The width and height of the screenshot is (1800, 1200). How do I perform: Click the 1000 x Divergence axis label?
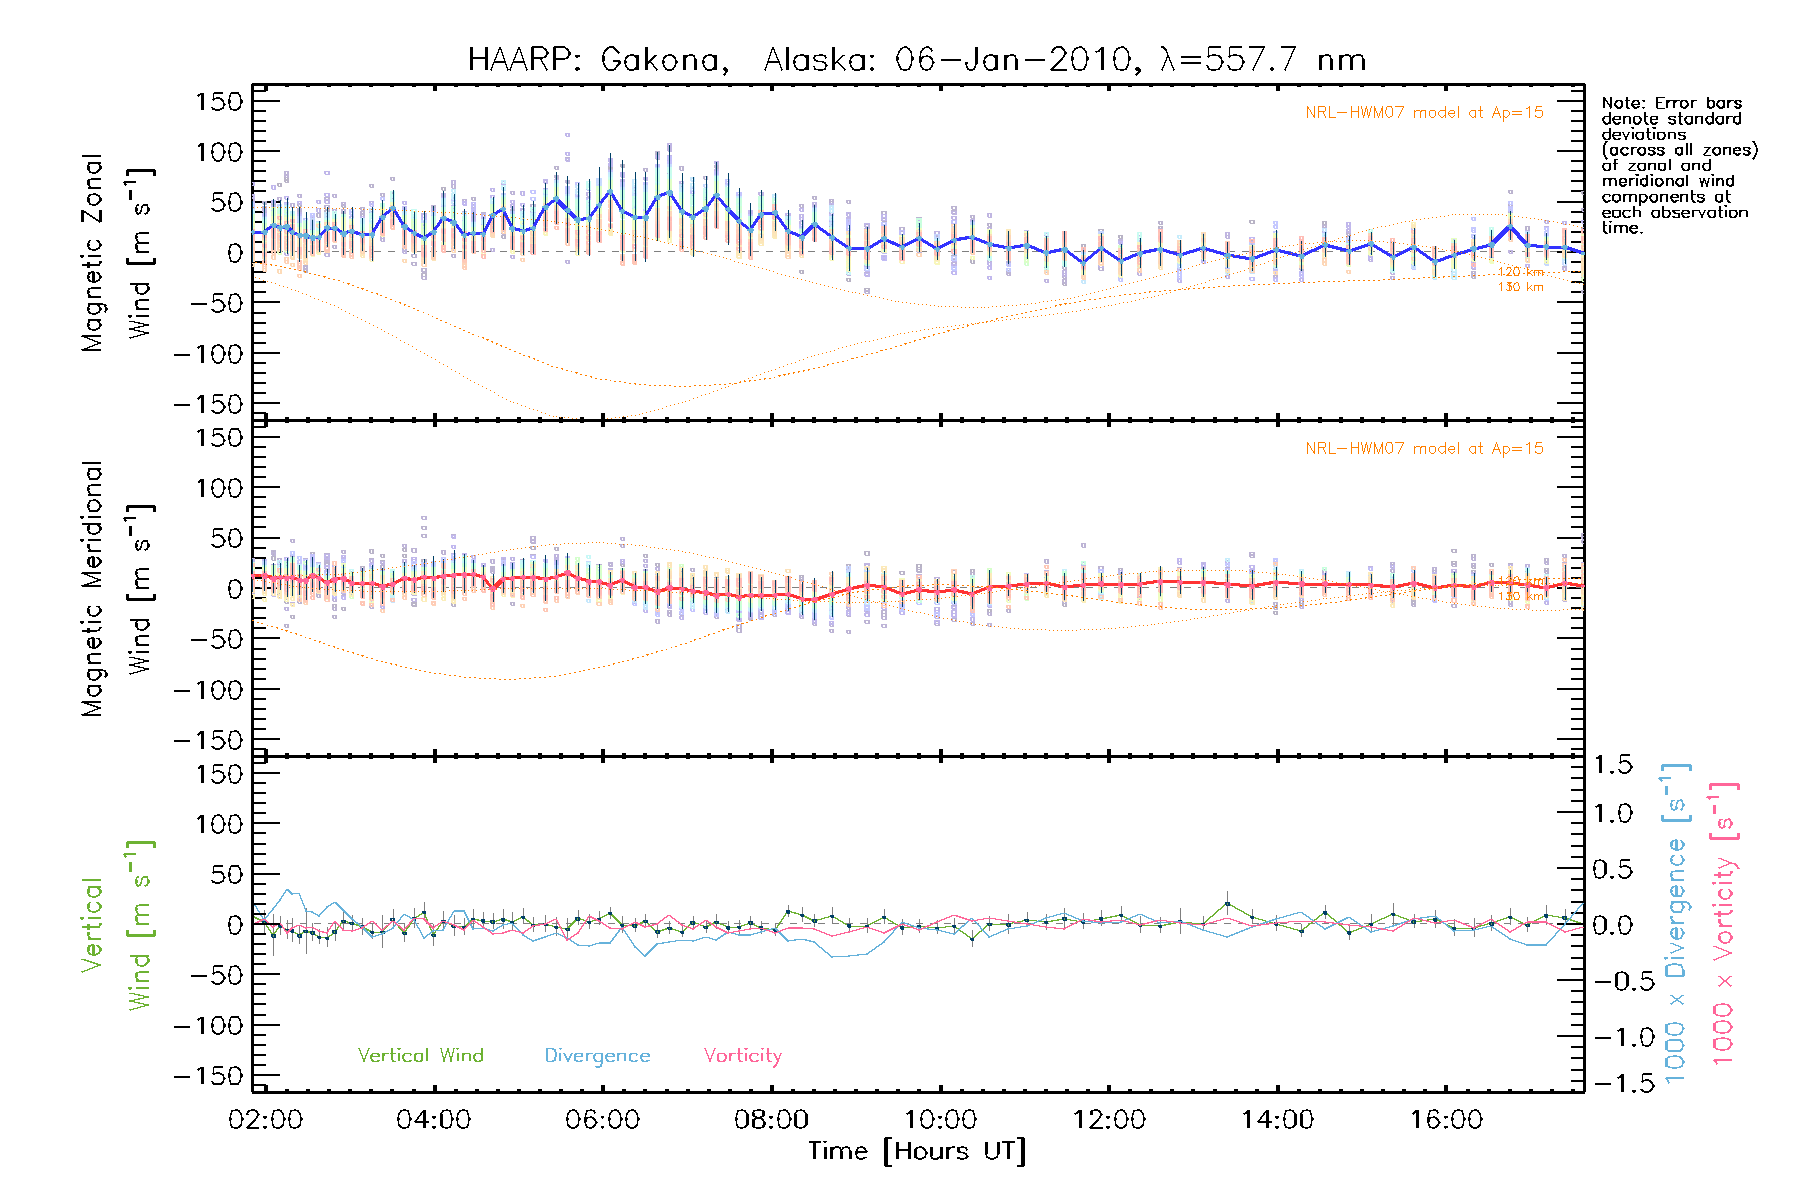pos(1675,924)
